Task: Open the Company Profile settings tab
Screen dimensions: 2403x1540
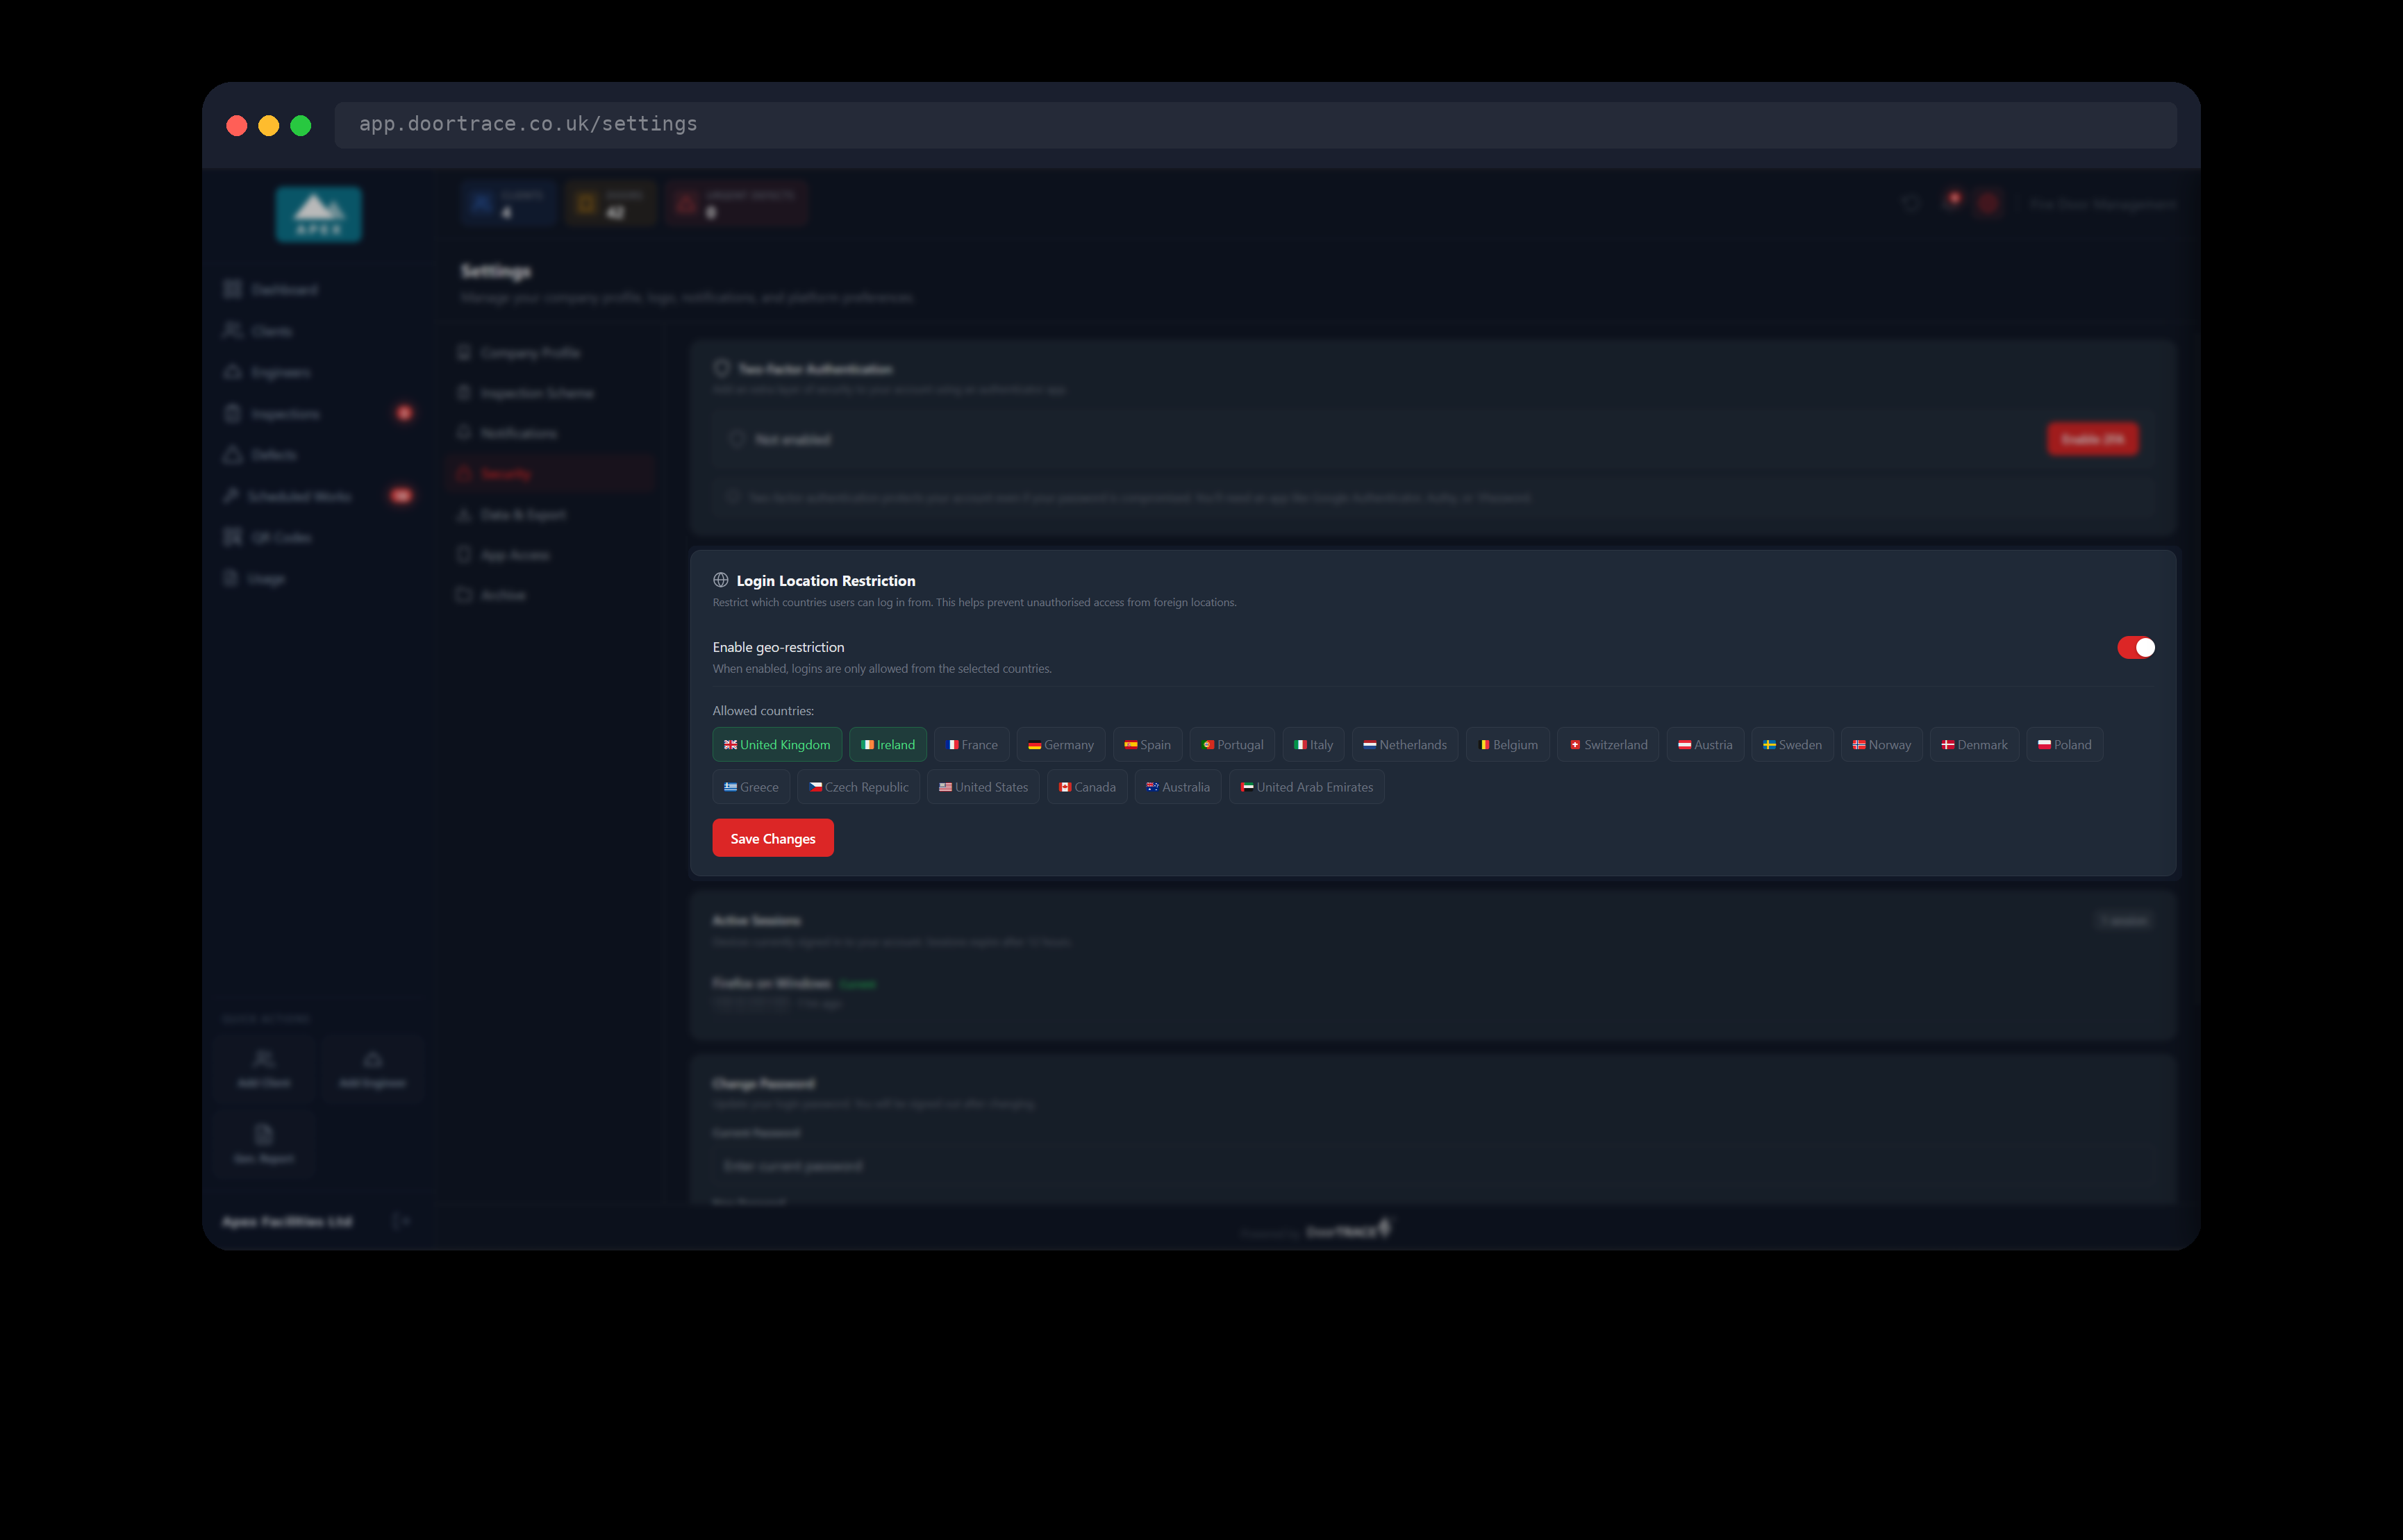Action: (x=550, y=352)
